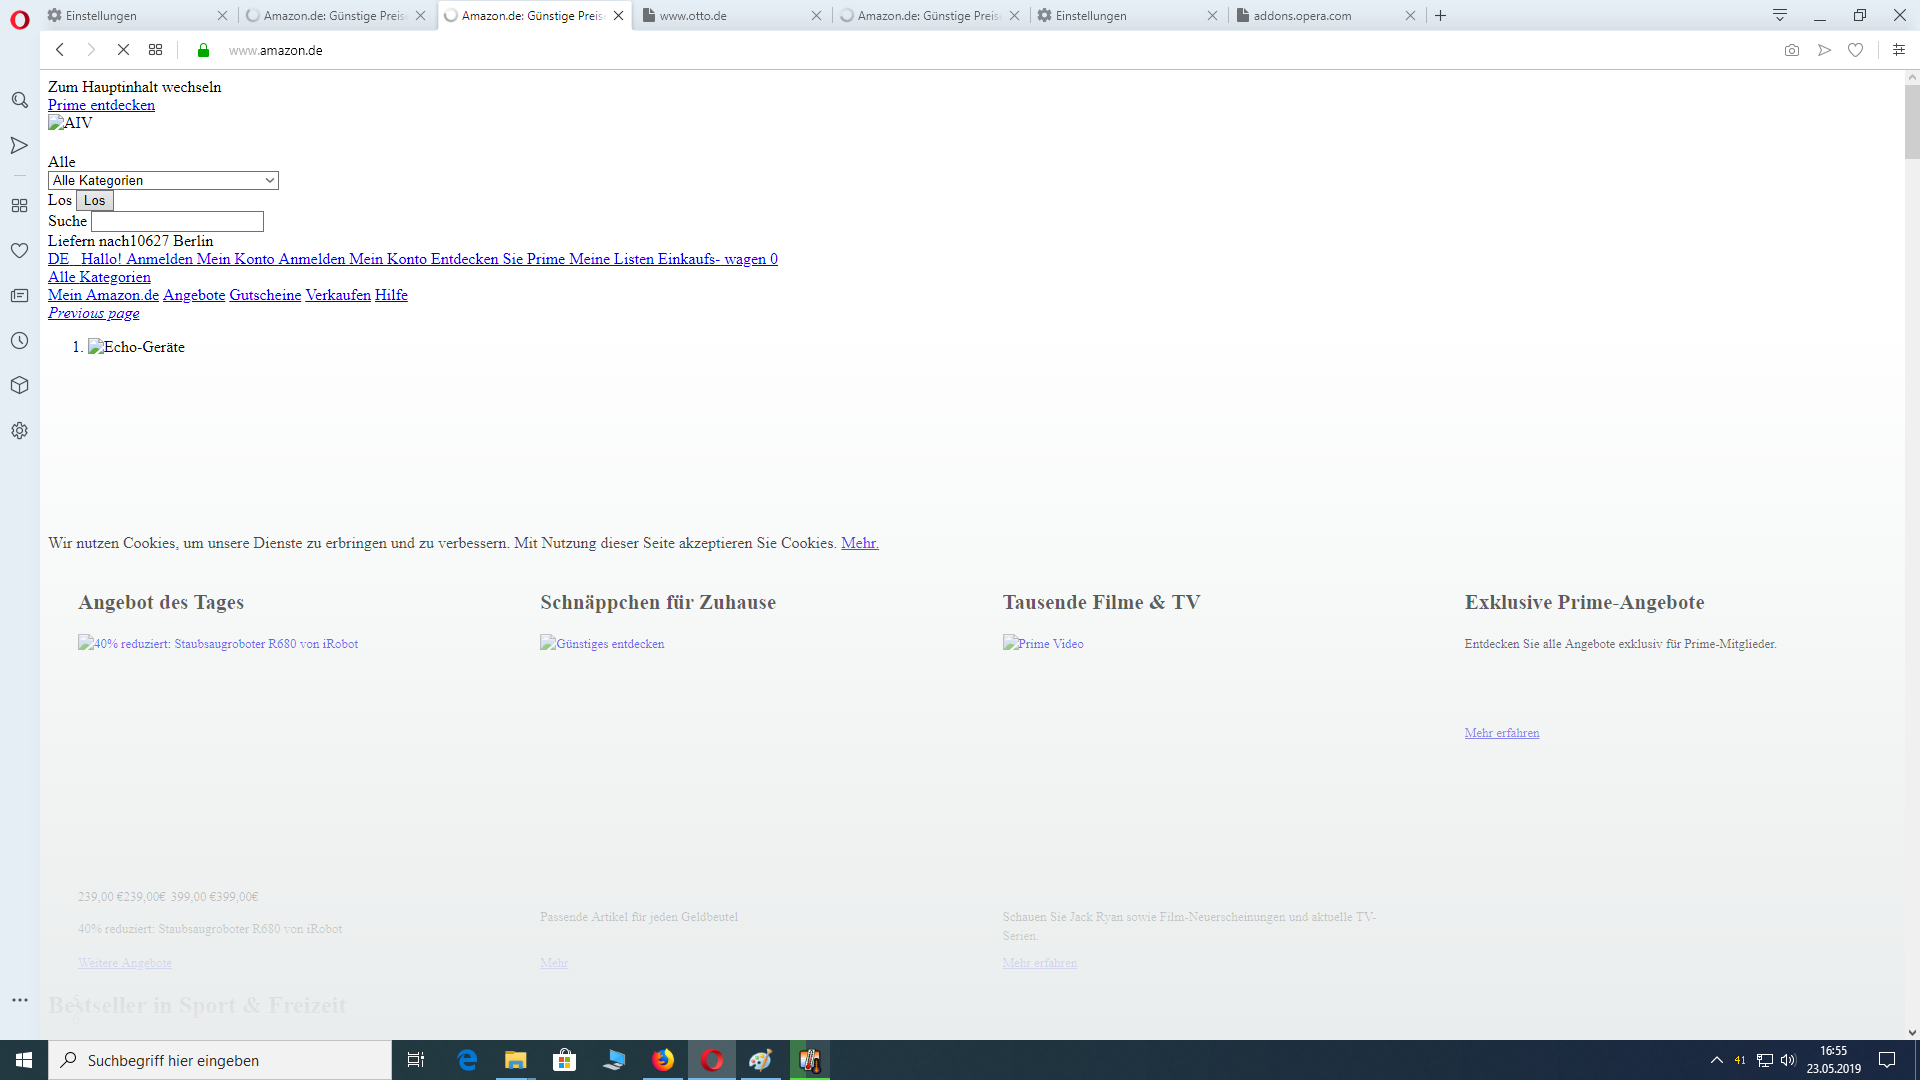View site security padlock info
Image resolution: width=1920 pixels, height=1080 pixels.
pos(203,50)
